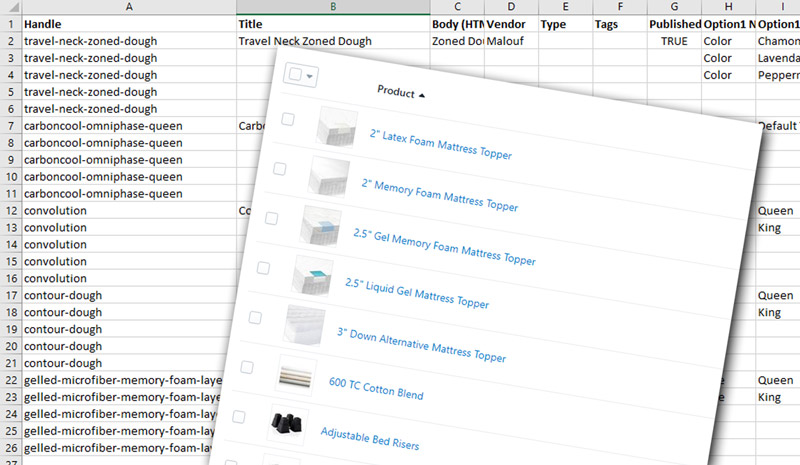Click thumbnail of 2.5" Gel Memory Foam Topper
The width and height of the screenshot is (800, 465).
click(x=320, y=226)
